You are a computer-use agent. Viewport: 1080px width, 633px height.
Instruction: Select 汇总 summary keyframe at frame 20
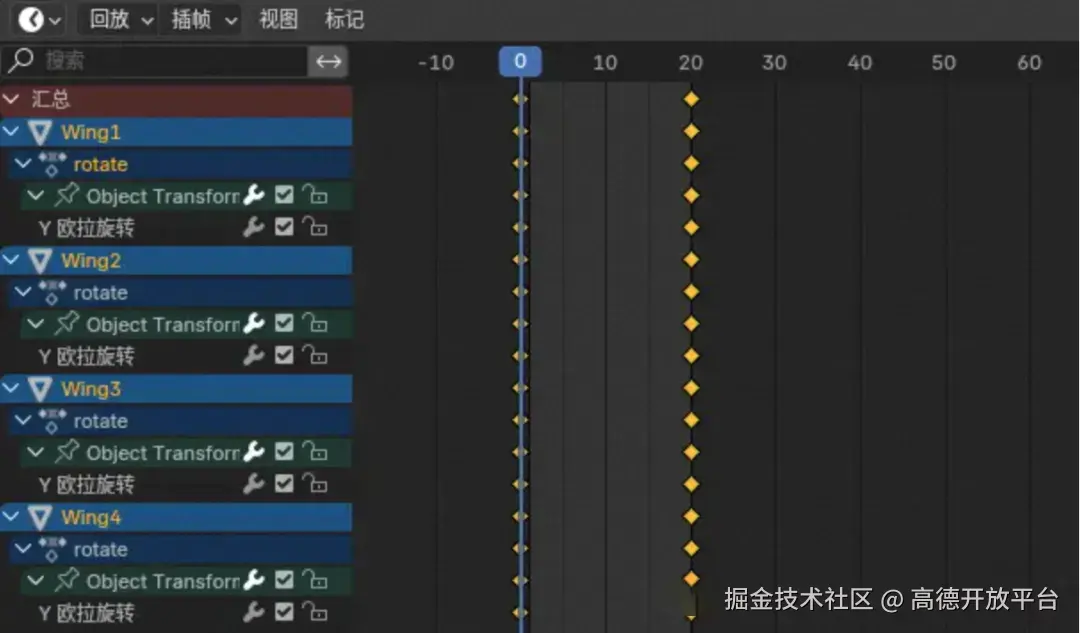click(691, 99)
